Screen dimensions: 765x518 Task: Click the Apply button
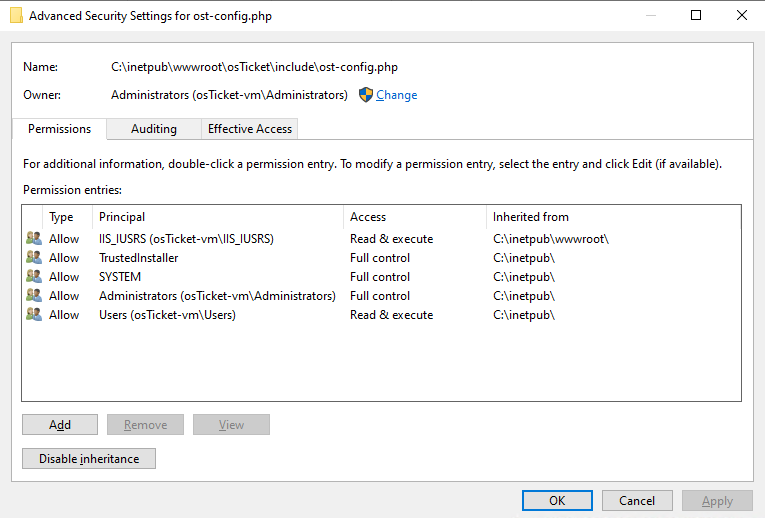coord(717,501)
